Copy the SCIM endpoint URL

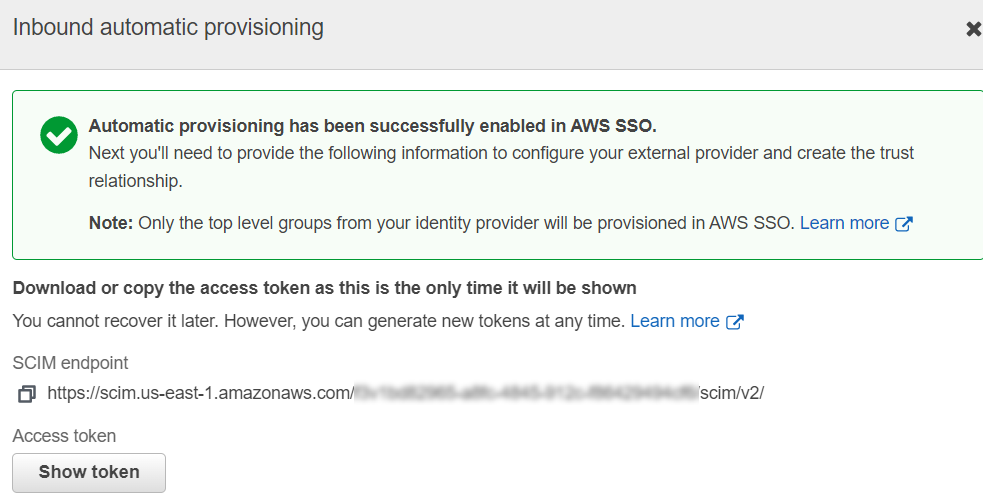[27, 394]
